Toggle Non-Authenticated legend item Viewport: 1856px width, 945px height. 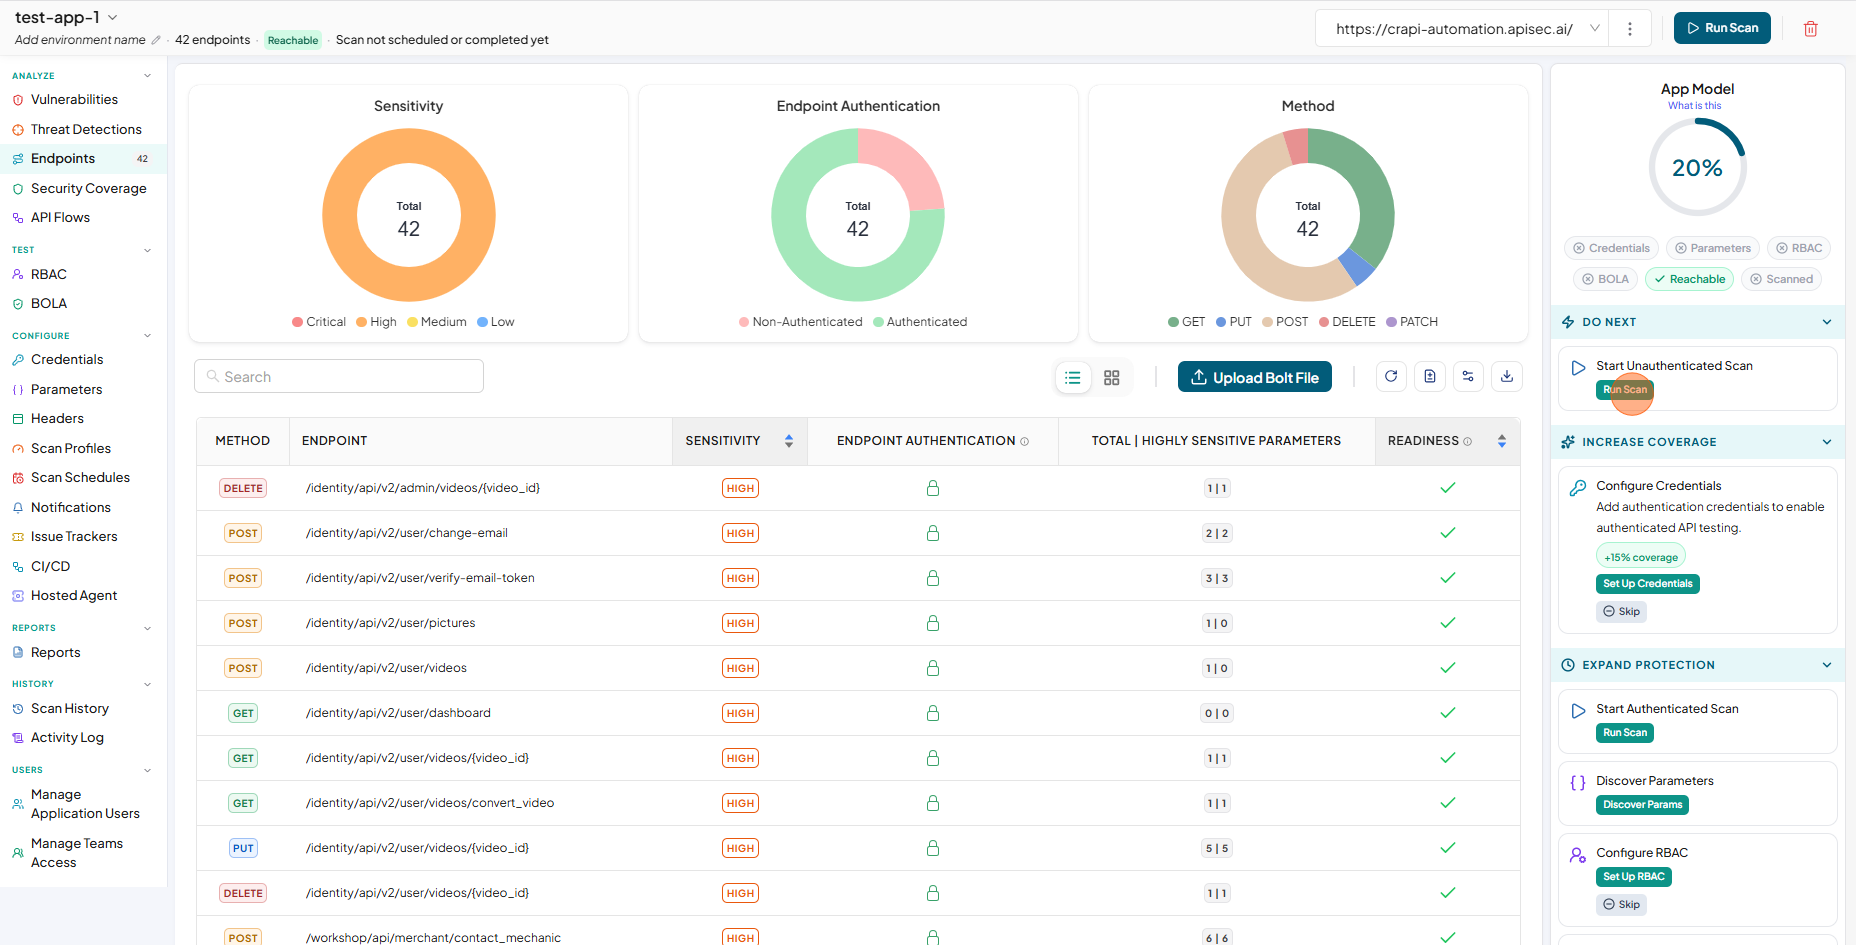[x=801, y=322]
